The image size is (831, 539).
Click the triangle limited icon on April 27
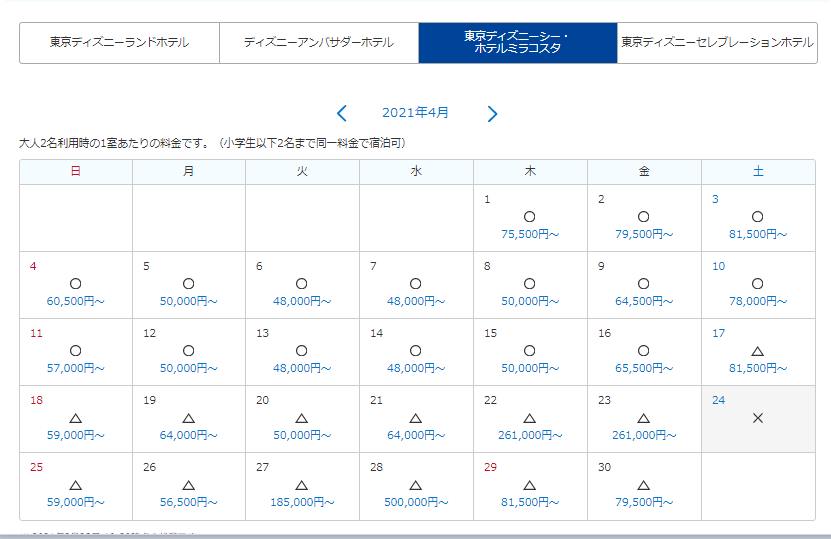[302, 485]
